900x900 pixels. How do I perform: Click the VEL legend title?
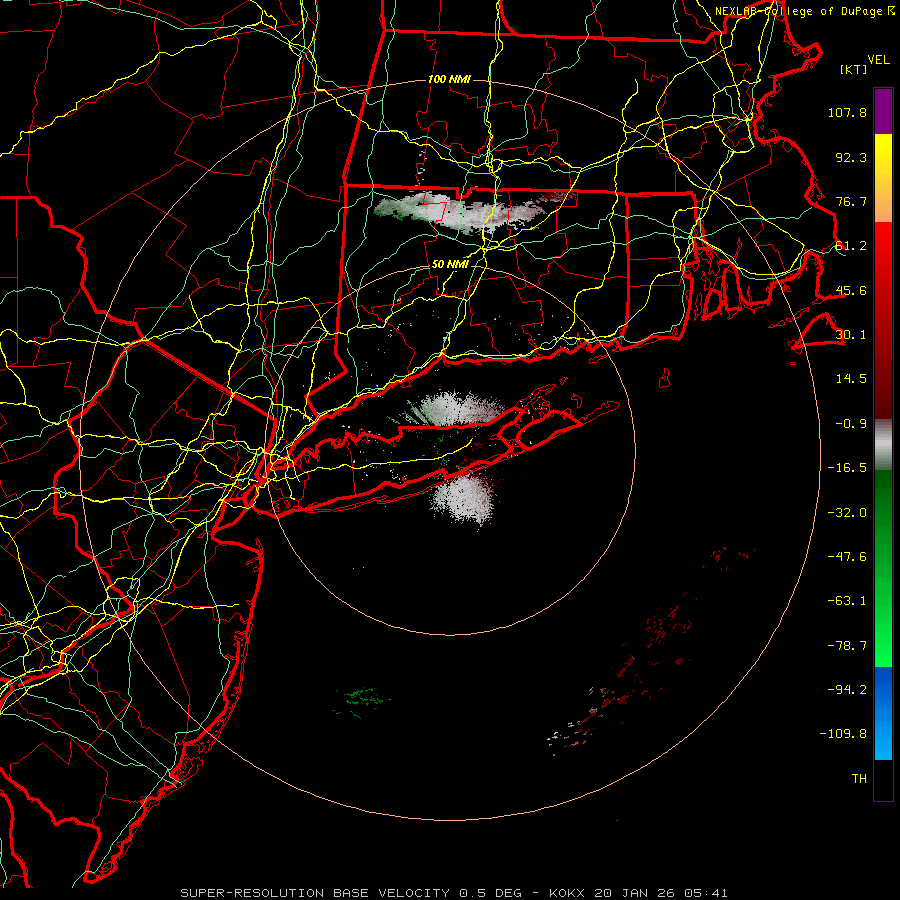(x=878, y=60)
